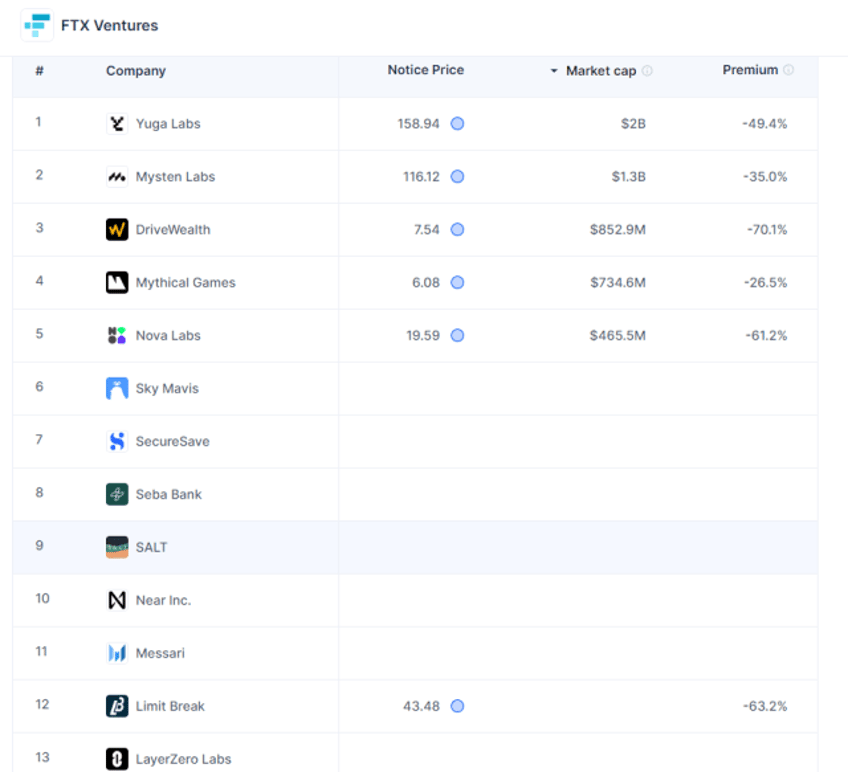Click the blue circle next to 43.48

pos(458,706)
